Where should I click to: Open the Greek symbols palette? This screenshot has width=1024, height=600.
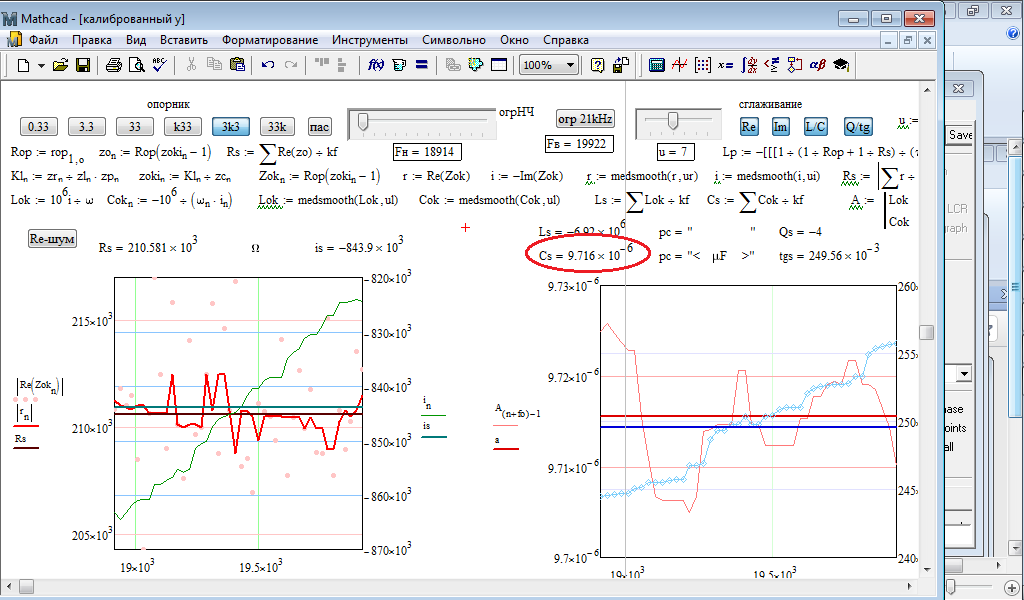pos(817,65)
